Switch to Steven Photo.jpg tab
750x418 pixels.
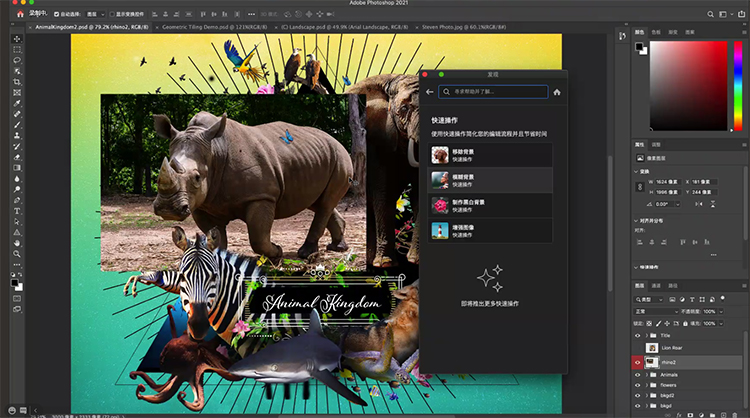pyautogui.click(x=463, y=27)
